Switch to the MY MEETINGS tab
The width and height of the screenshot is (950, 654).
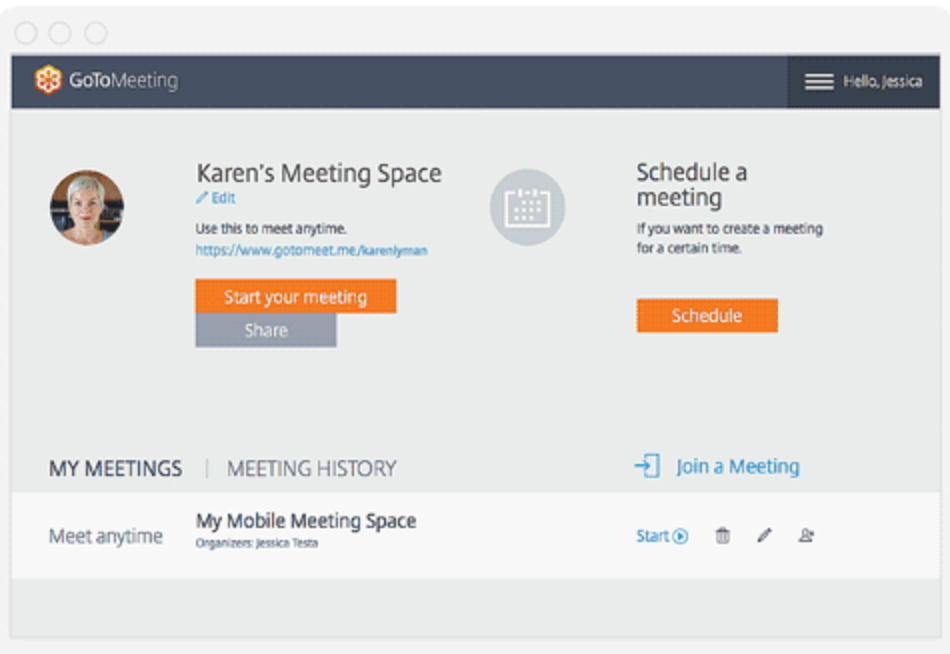tap(115, 468)
